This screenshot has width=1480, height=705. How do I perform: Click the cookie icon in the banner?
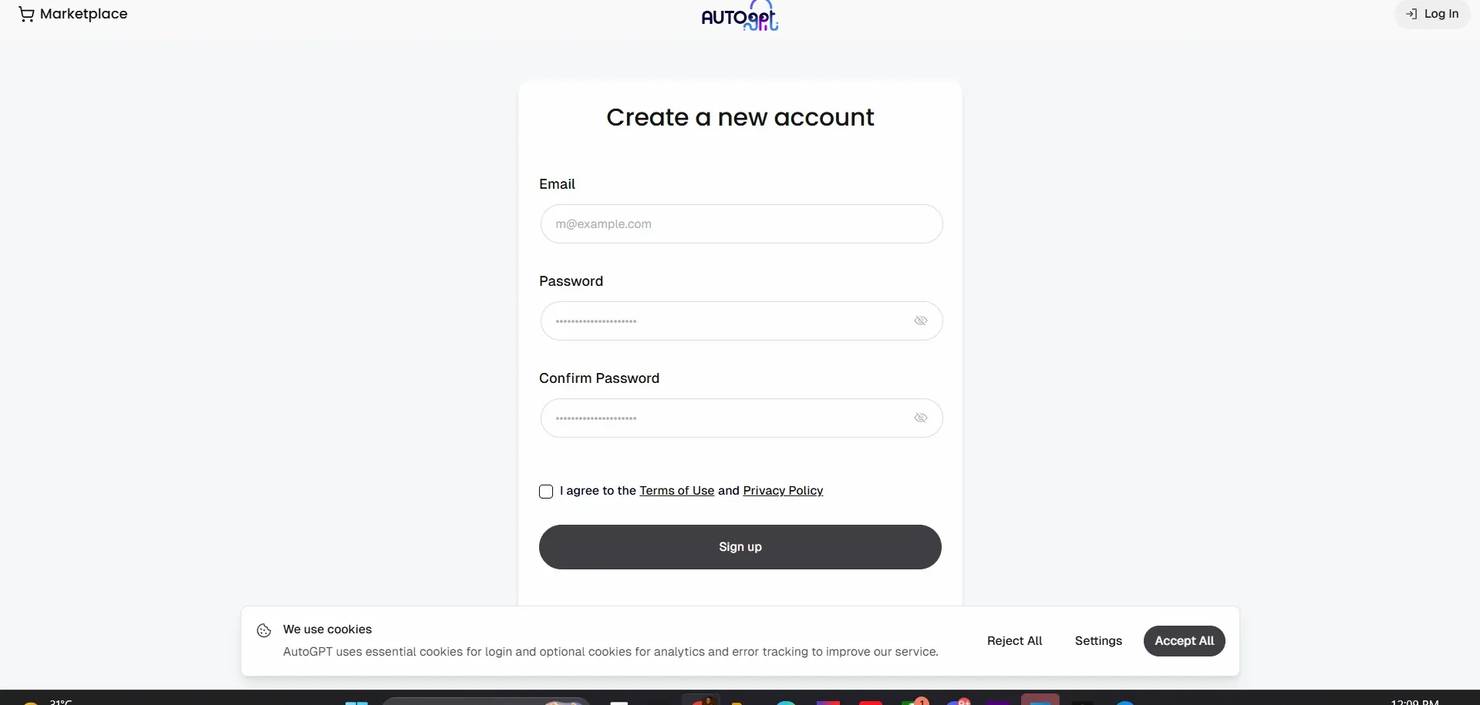point(264,630)
